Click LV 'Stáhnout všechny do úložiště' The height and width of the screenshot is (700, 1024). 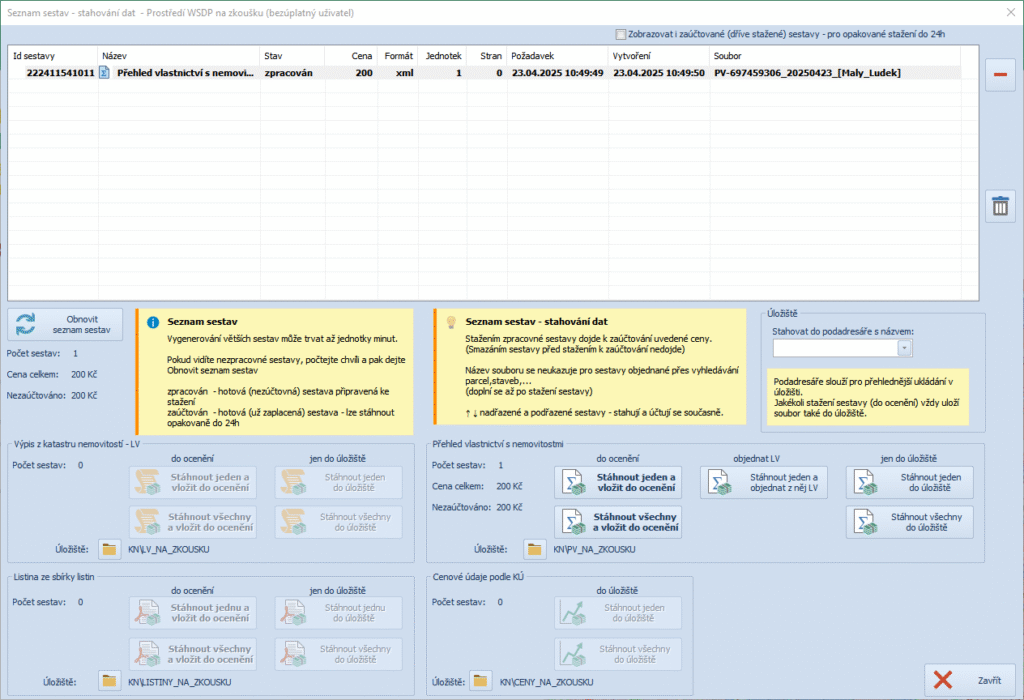click(x=338, y=522)
